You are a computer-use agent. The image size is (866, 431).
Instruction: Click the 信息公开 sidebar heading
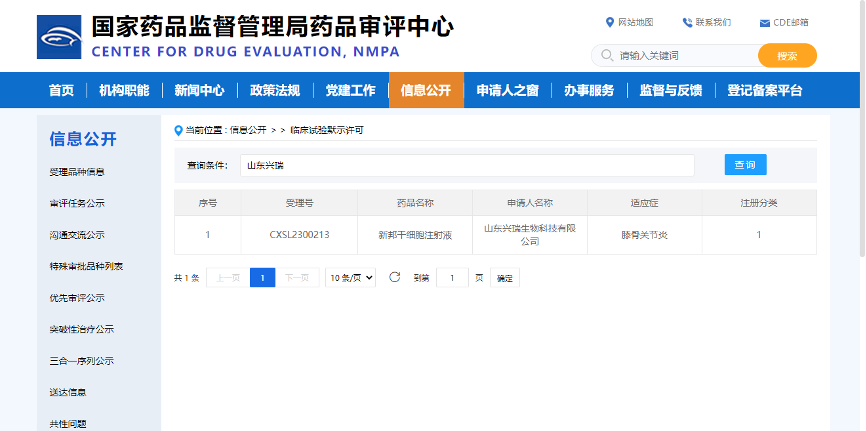pos(83,139)
